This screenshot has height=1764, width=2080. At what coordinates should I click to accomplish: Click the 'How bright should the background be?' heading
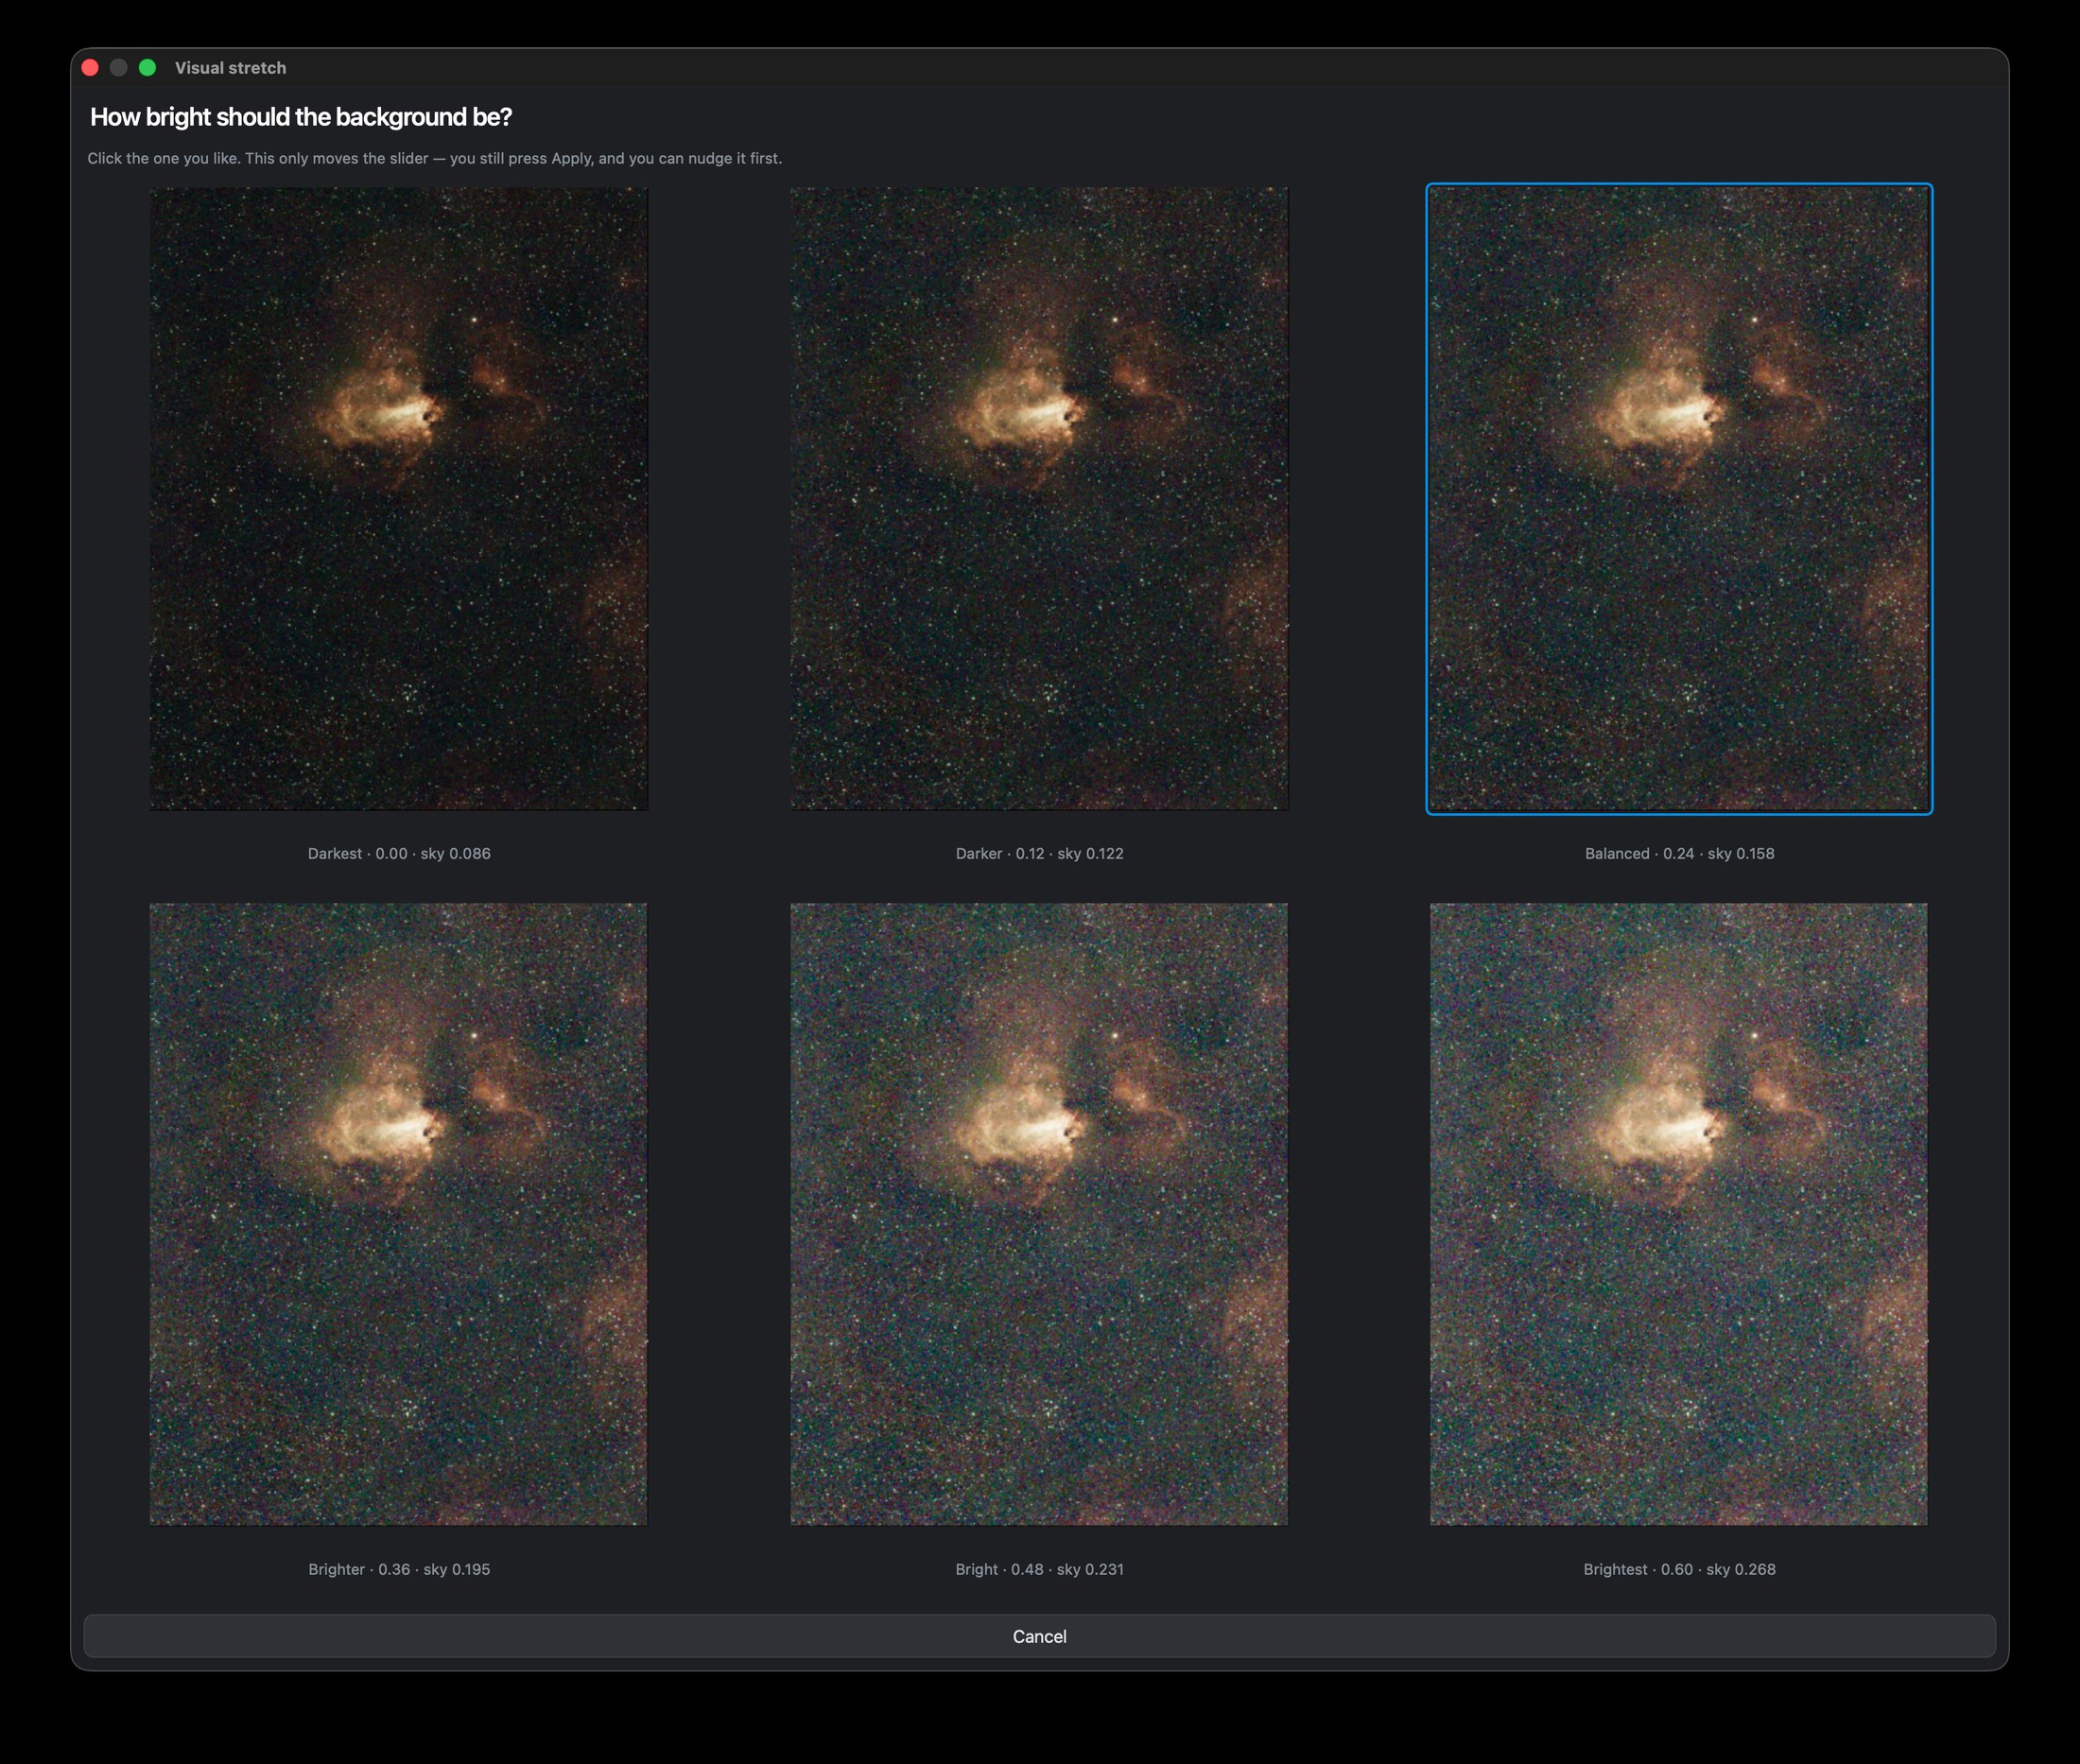pyautogui.click(x=301, y=117)
